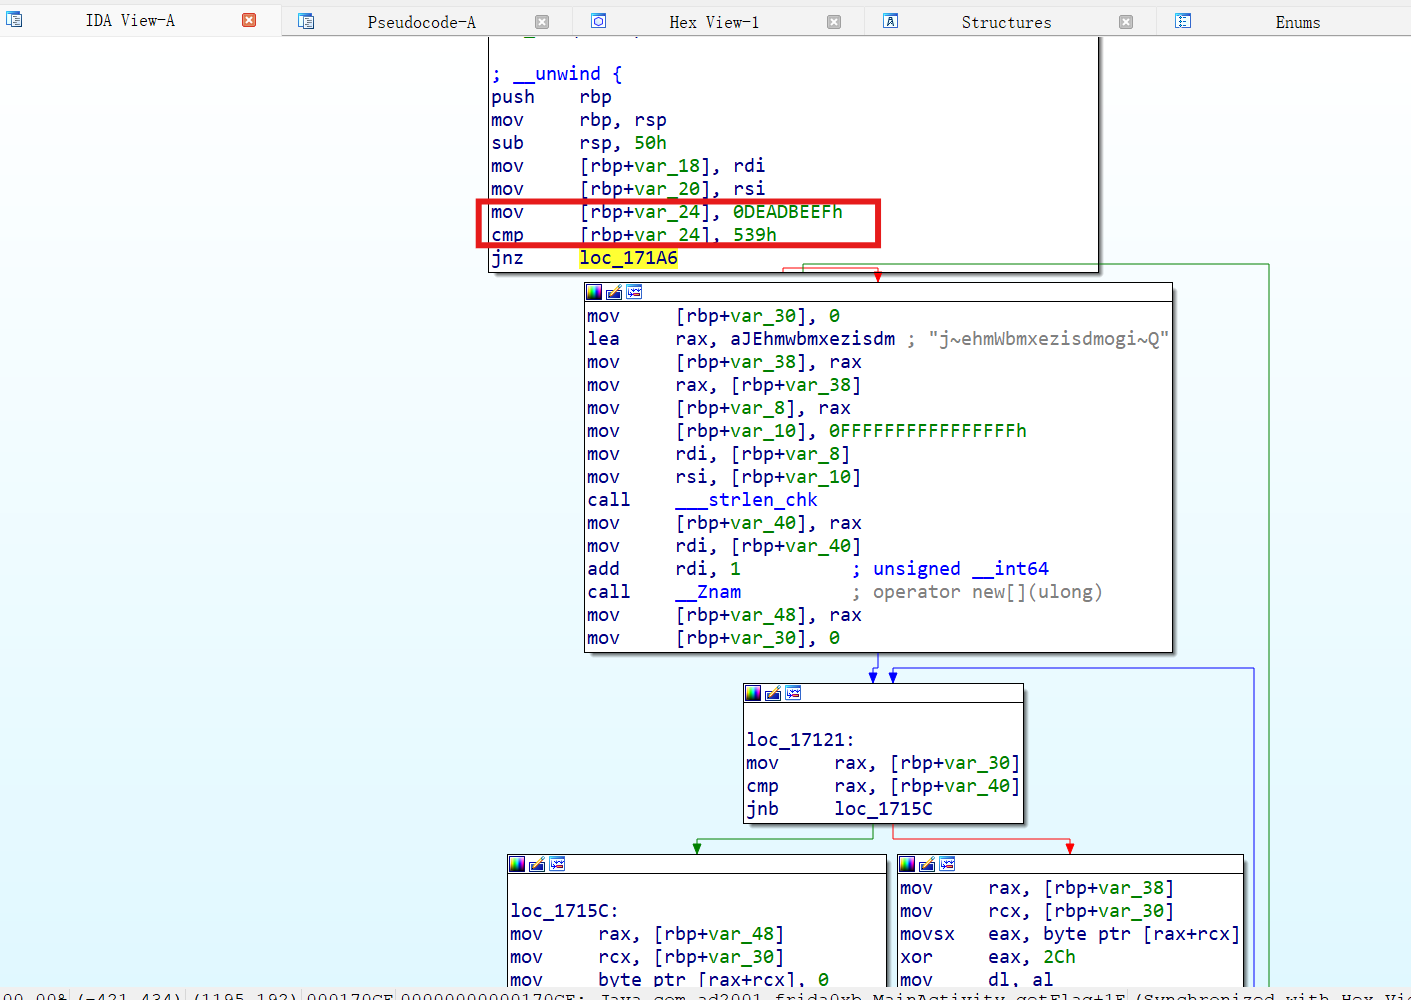Click the 'sub rsp, 50h' instruction
Screen dimensions: 1411x1000
tap(579, 143)
